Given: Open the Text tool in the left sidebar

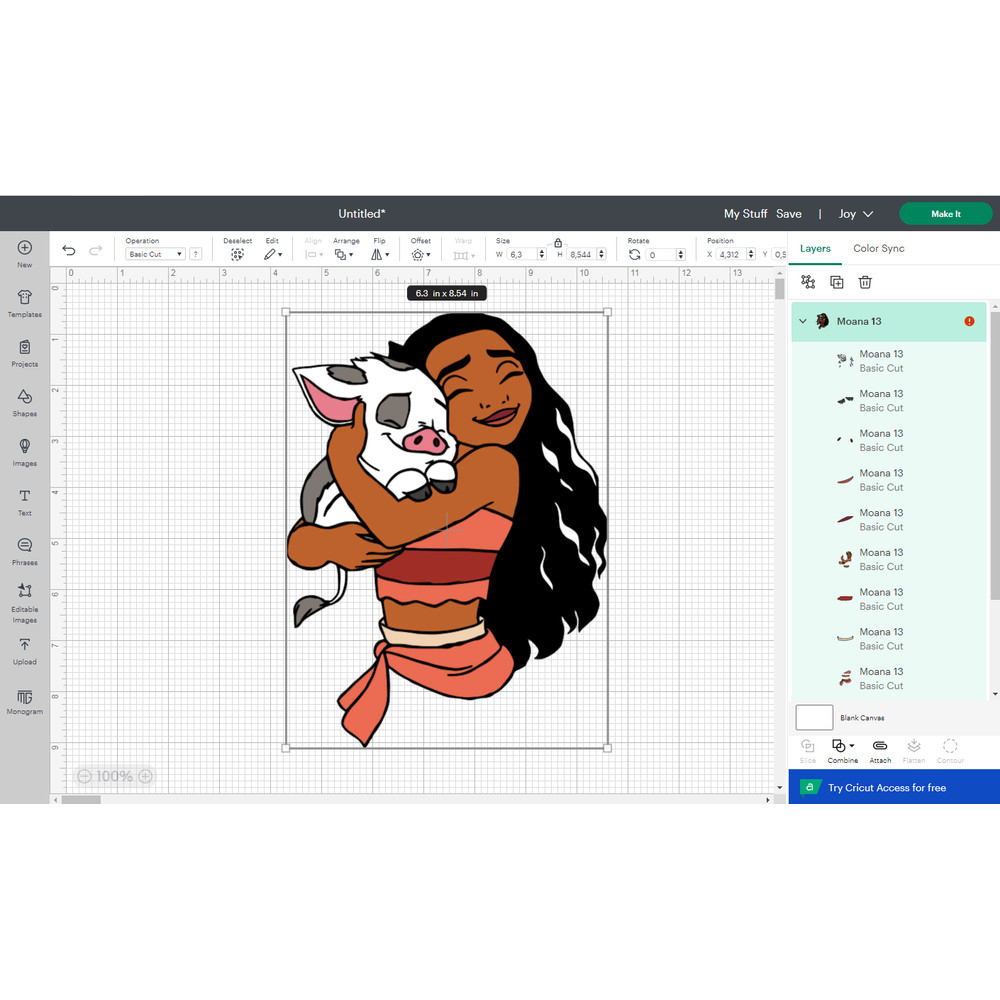Looking at the screenshot, I should click(23, 501).
